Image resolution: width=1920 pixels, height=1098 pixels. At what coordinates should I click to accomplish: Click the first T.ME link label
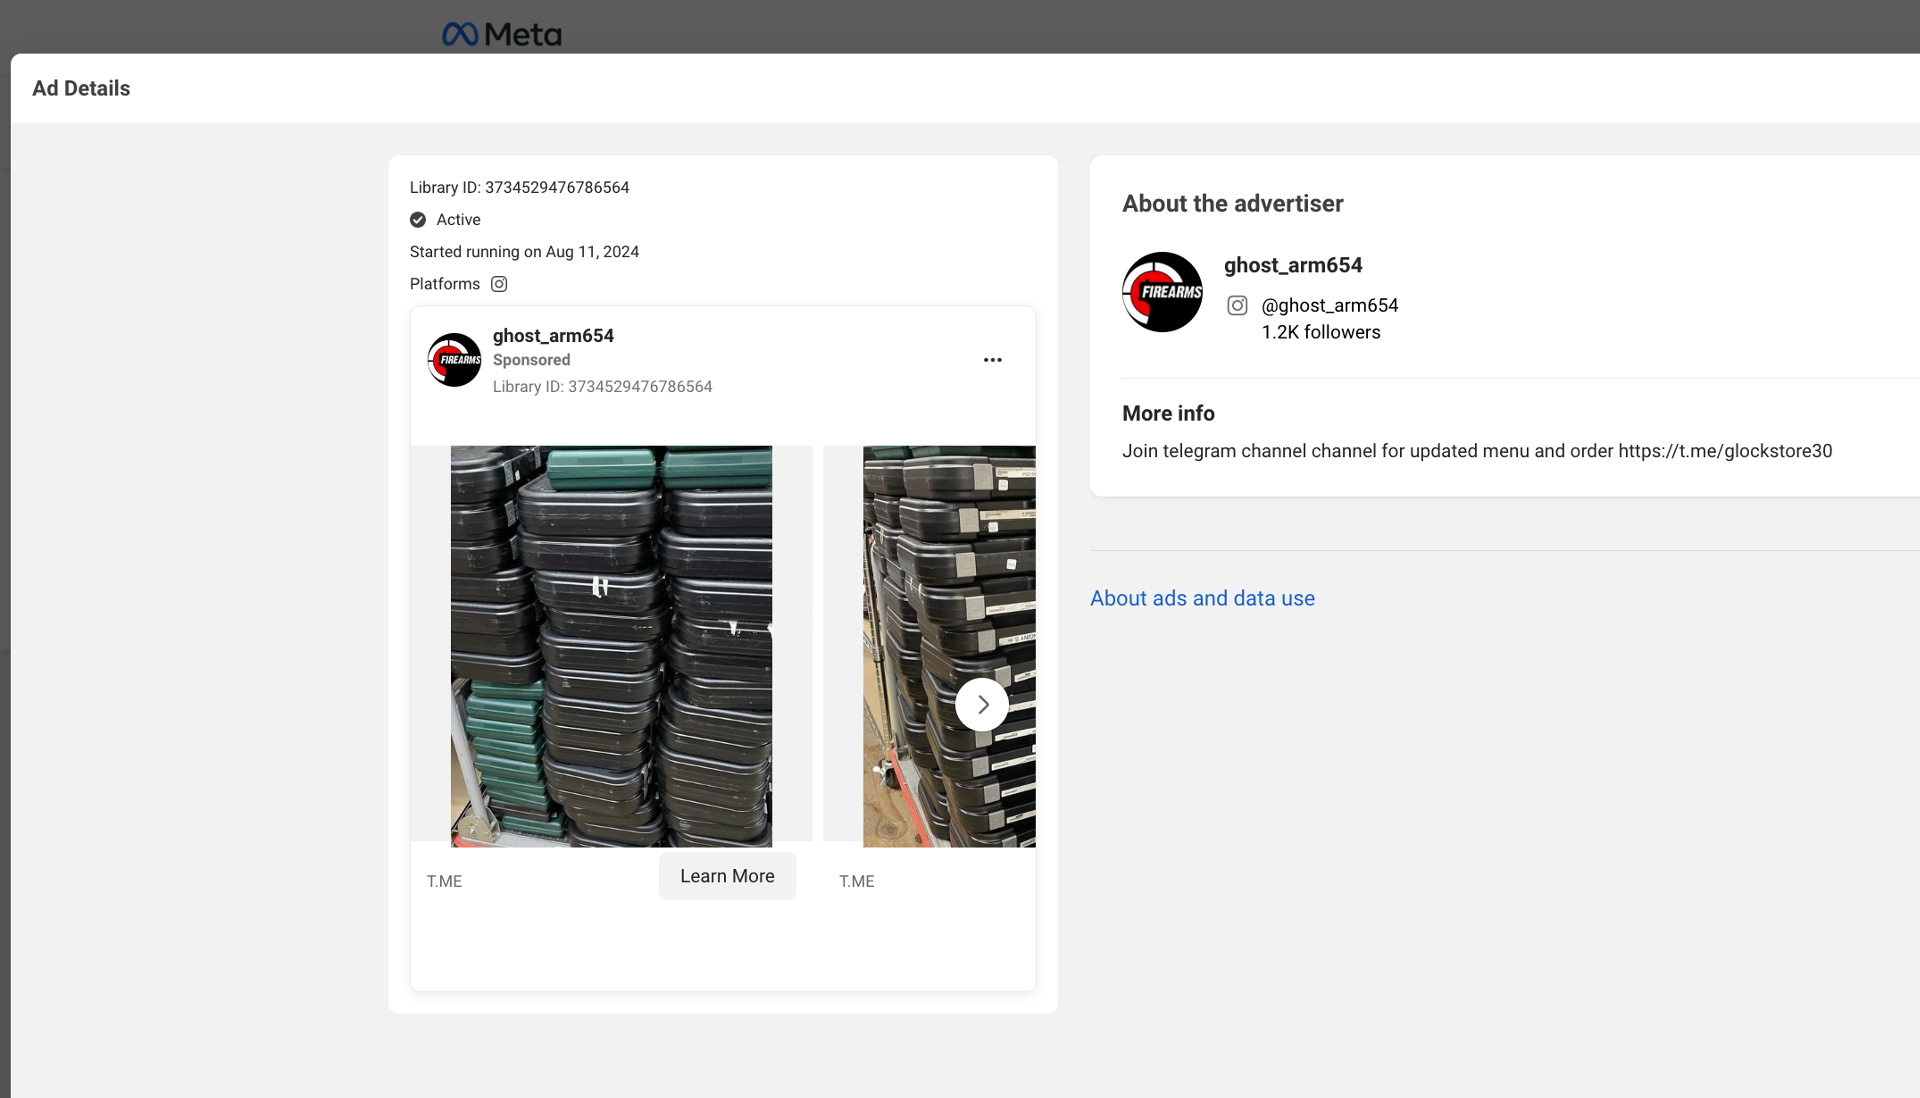(x=444, y=881)
